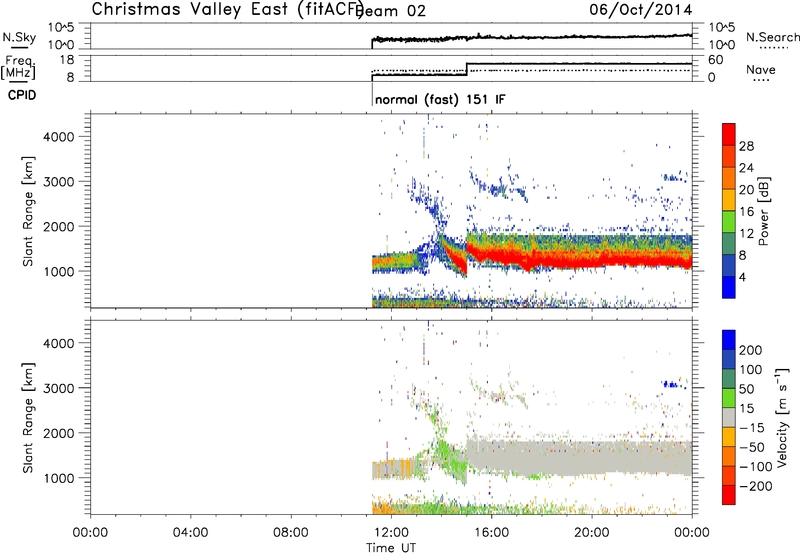Click the blue bottom of Power colorbar
The width and height of the screenshot is (800, 554).
[x=729, y=287]
